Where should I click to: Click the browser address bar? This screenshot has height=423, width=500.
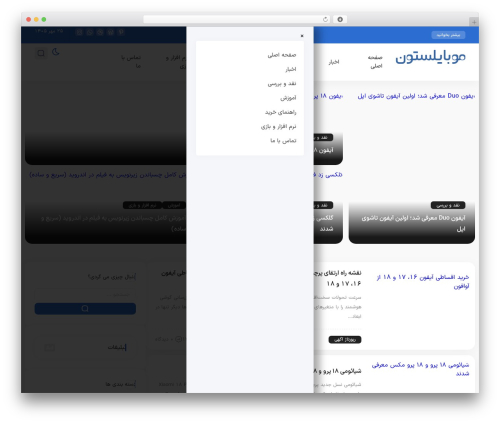pos(237,19)
